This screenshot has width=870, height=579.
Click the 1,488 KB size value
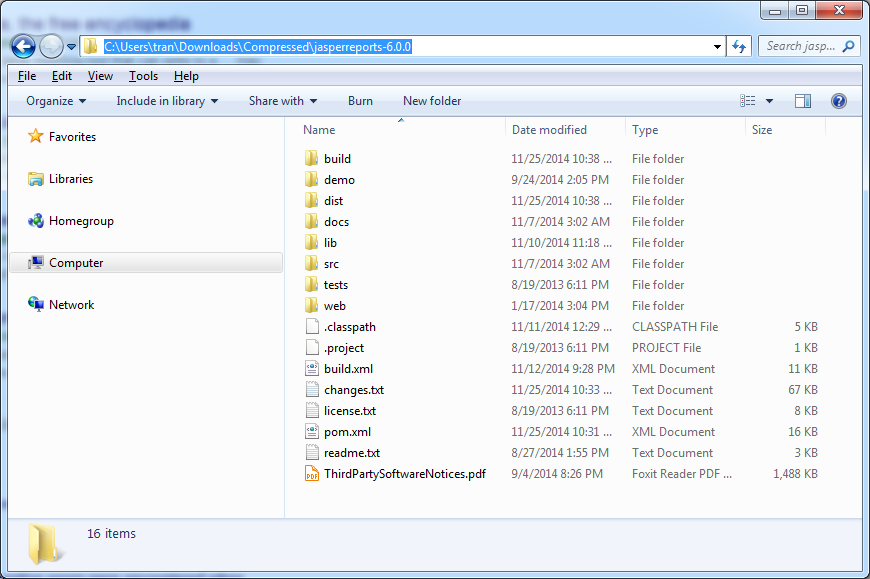click(795, 474)
